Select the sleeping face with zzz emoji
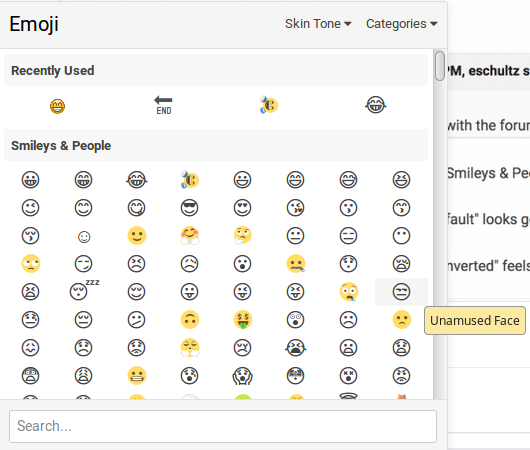This screenshot has height=450, width=530. pos(84,290)
